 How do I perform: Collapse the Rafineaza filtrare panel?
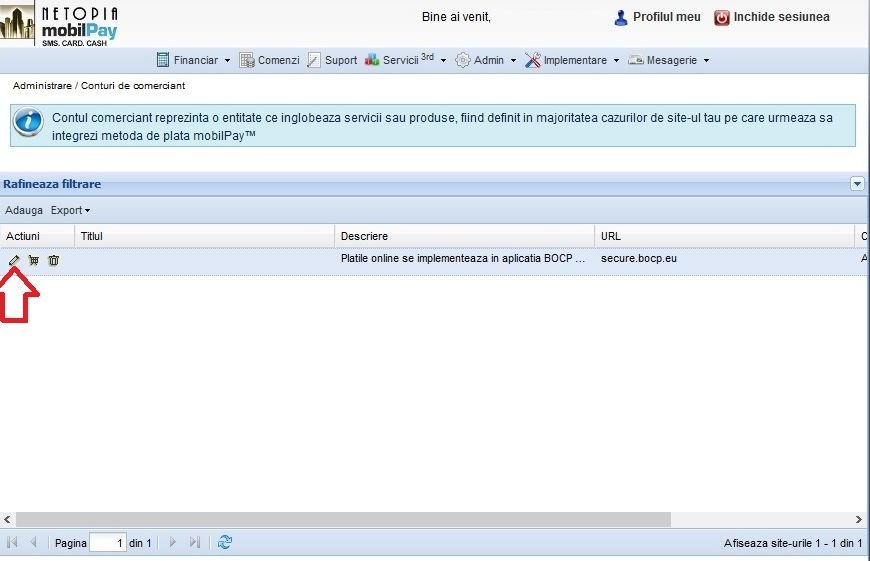click(x=857, y=184)
